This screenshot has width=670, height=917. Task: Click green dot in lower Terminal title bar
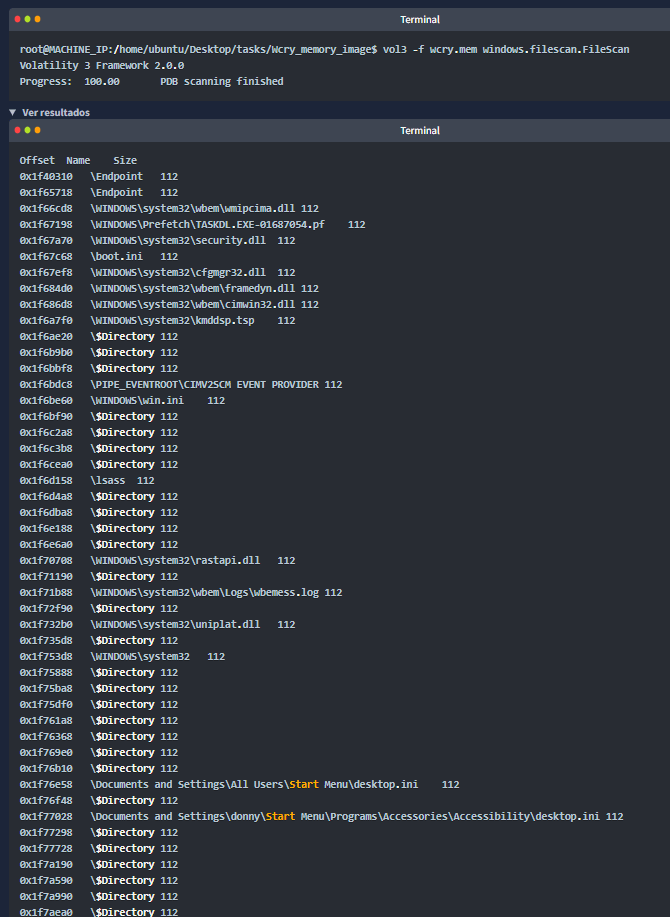(x=27, y=130)
